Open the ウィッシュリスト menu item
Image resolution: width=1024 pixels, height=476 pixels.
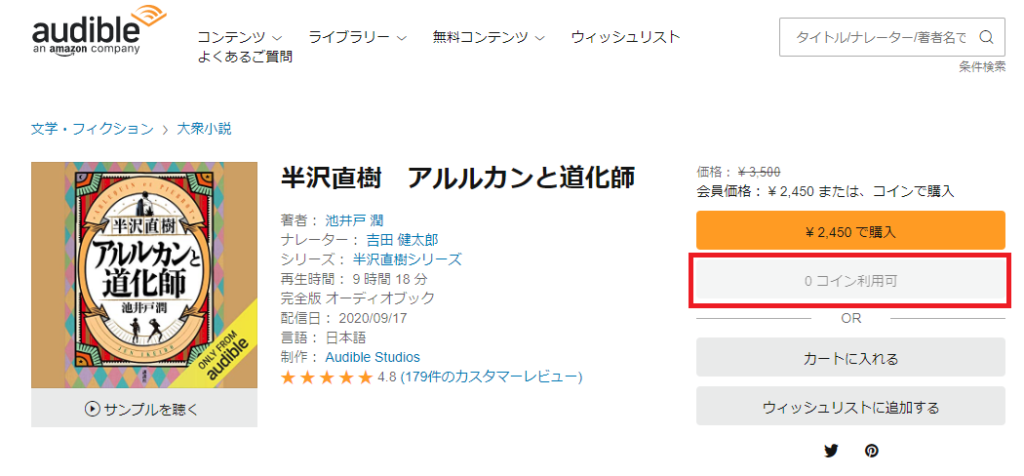626,37
